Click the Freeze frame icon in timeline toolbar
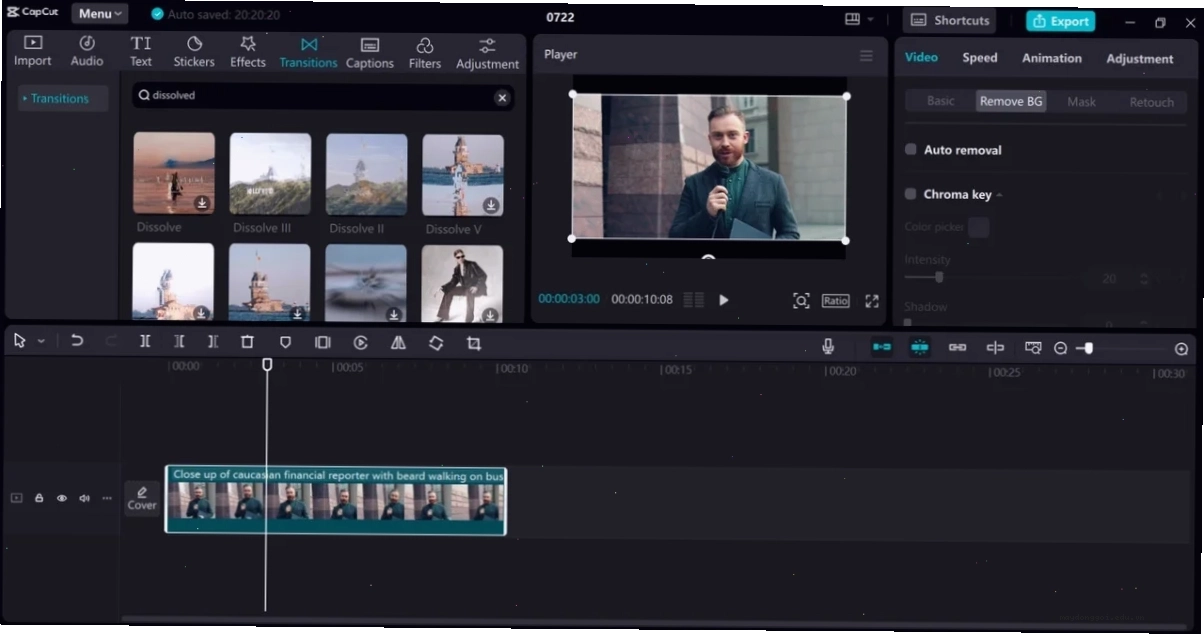Image resolution: width=1204 pixels, height=634 pixels. (x=323, y=342)
